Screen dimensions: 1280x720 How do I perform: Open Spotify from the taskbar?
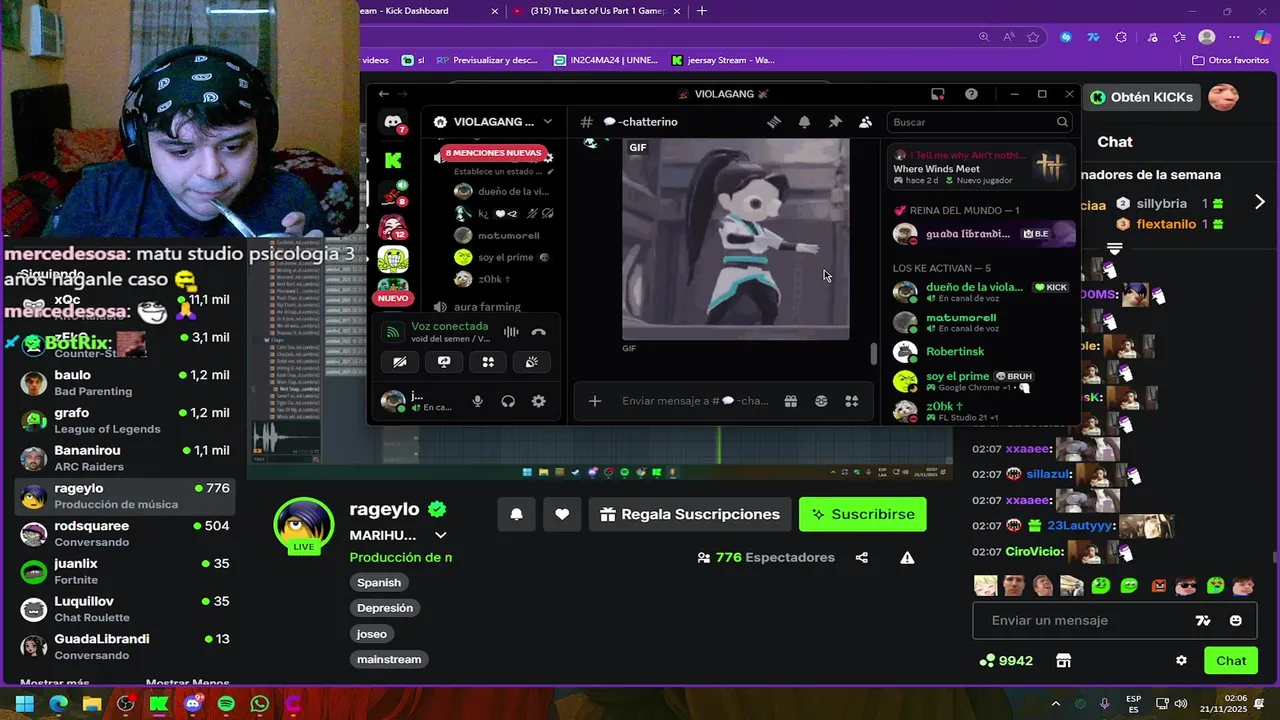pos(226,704)
